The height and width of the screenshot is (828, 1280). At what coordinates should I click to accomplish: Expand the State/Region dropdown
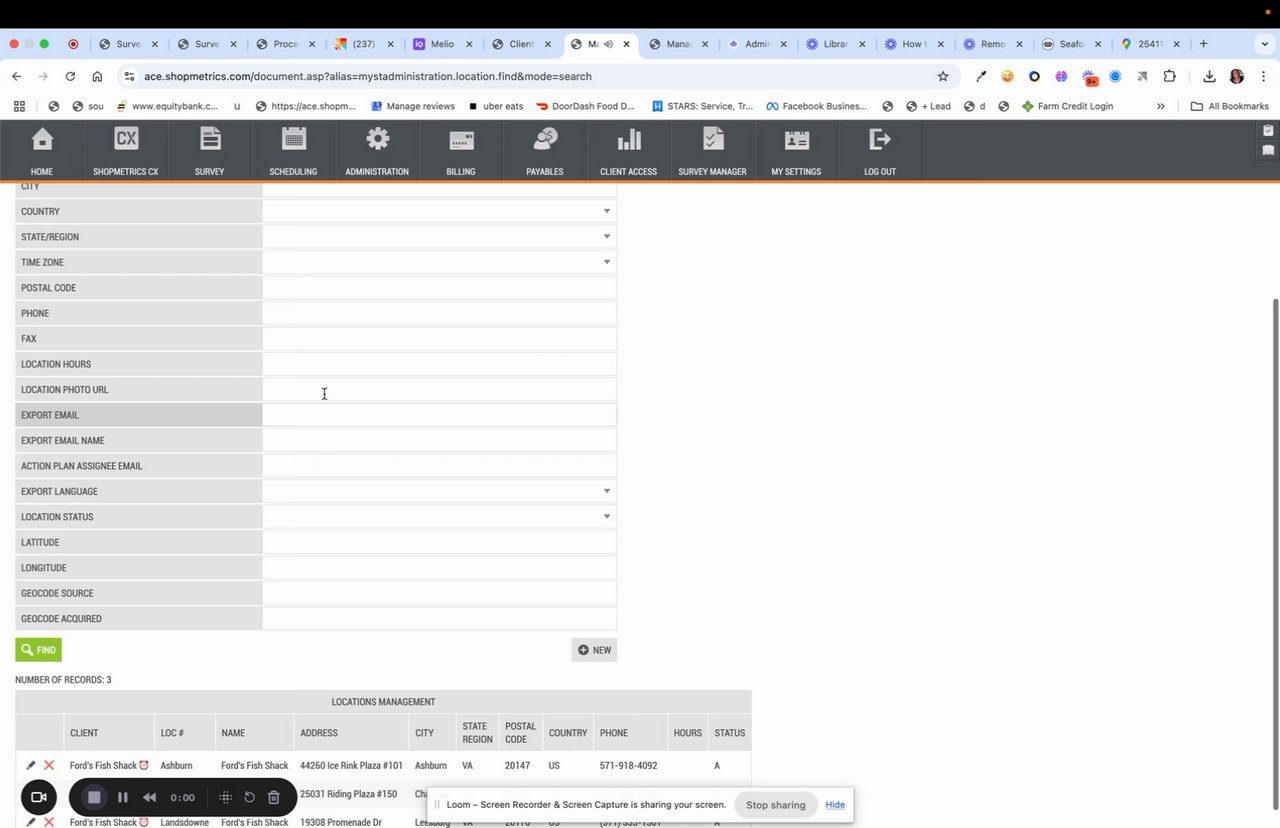click(x=607, y=237)
